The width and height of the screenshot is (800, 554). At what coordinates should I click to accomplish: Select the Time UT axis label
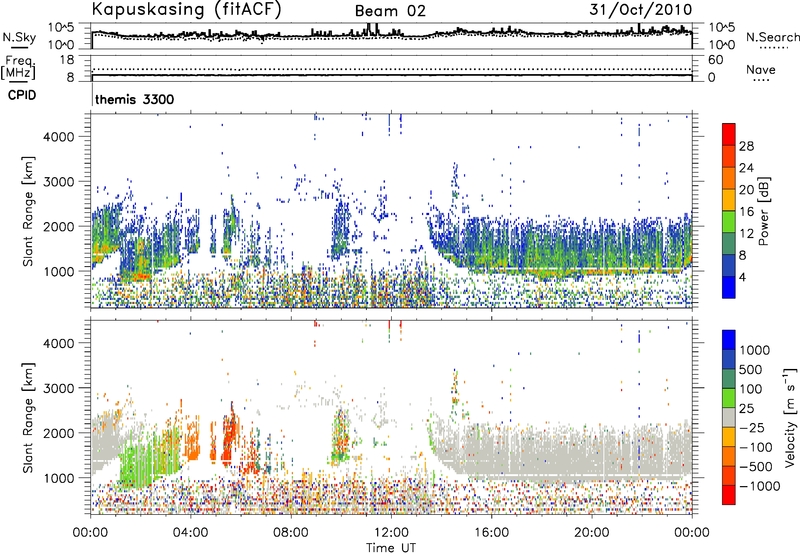pyautogui.click(x=391, y=548)
